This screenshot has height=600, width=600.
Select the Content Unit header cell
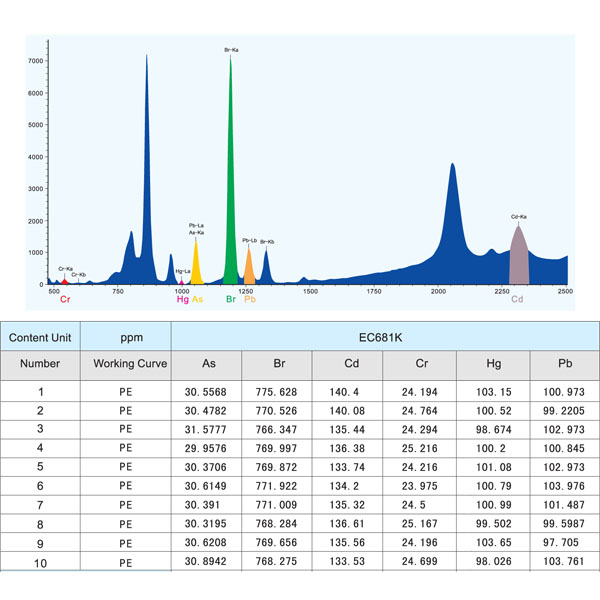(41, 337)
